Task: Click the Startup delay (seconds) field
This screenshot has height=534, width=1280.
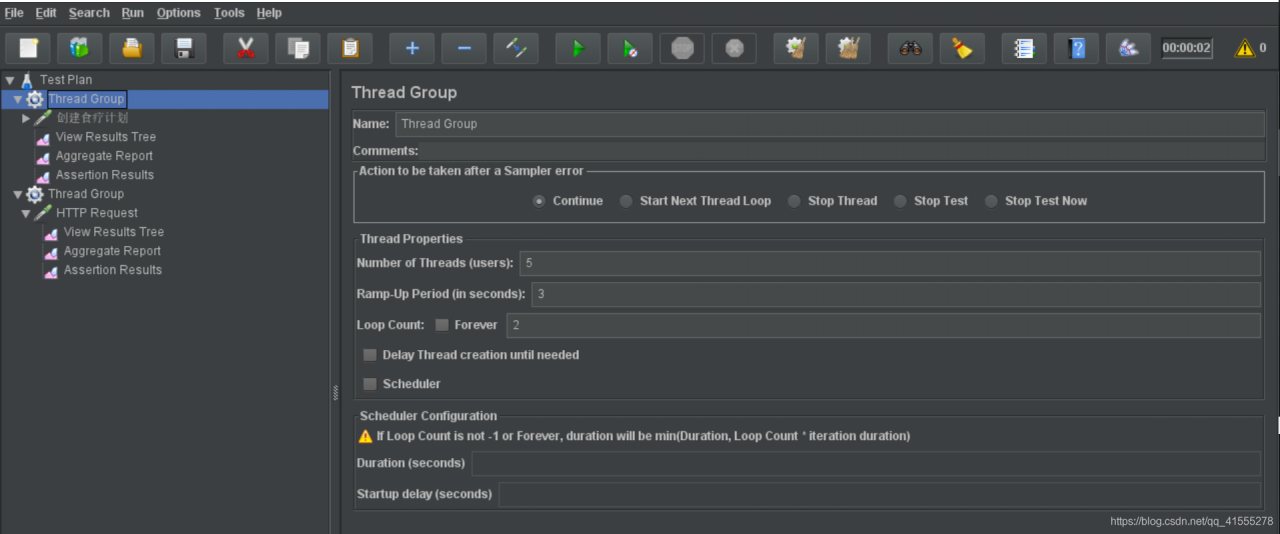Action: (x=880, y=494)
